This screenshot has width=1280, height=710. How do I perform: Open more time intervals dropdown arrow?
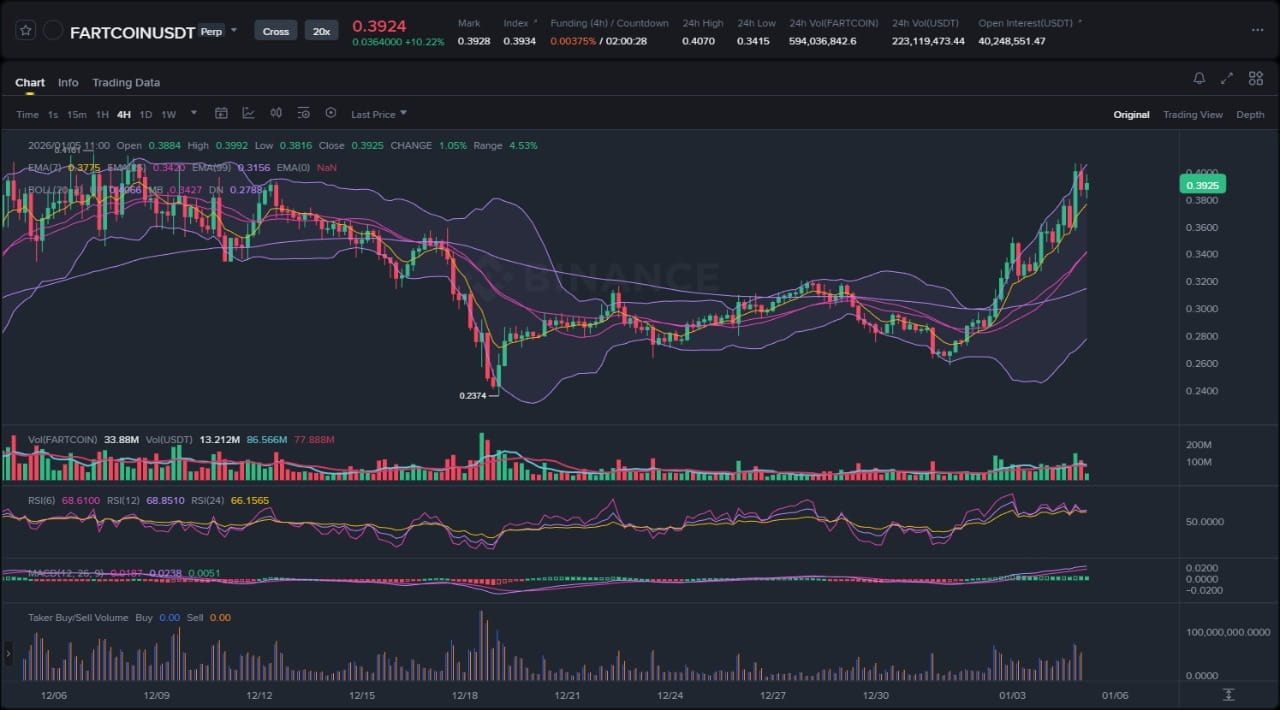(x=193, y=113)
